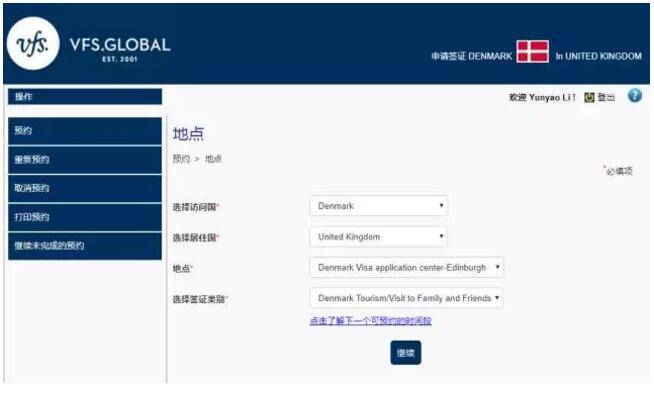
Task: Click the Denmark flag icon
Action: [532, 54]
